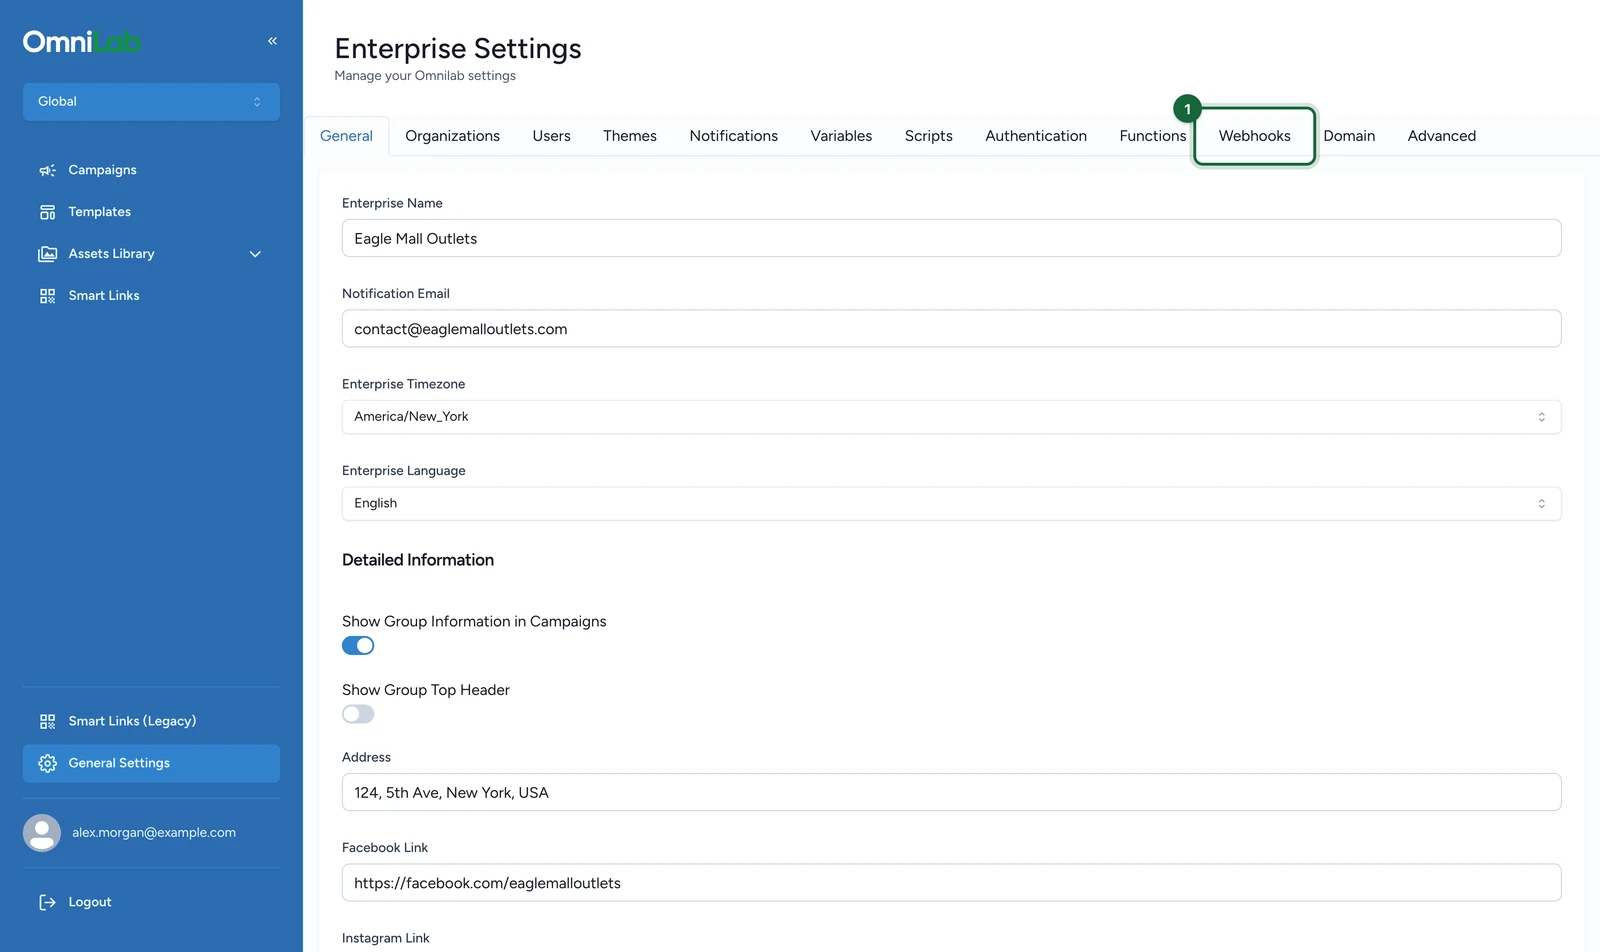Go to Campaigns in sidebar
The height and width of the screenshot is (952, 1600).
click(151, 170)
